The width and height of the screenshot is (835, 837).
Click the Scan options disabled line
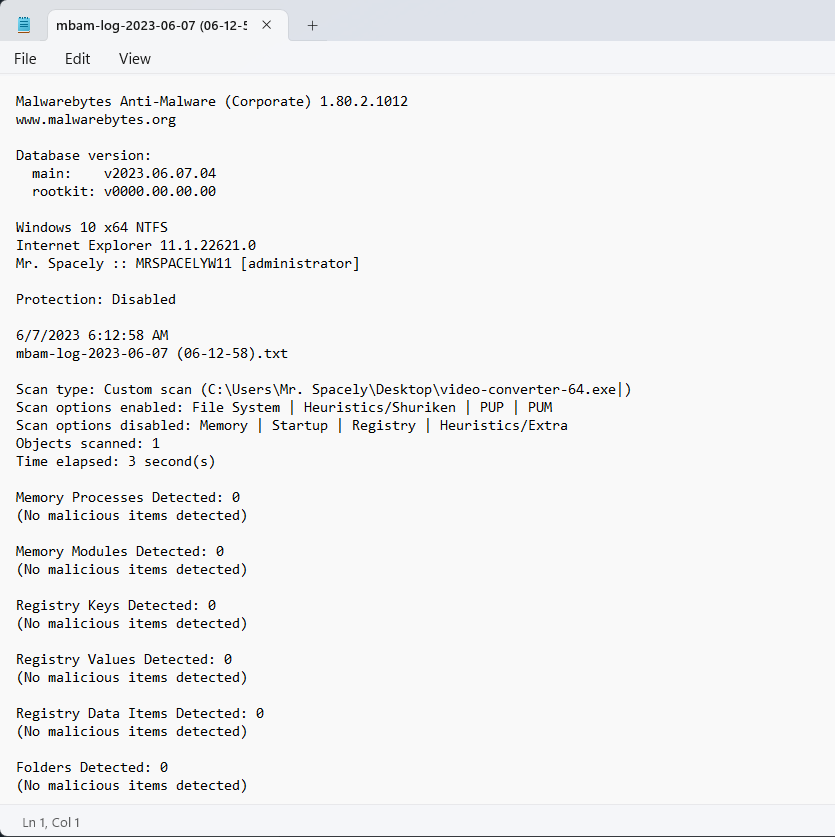292,425
